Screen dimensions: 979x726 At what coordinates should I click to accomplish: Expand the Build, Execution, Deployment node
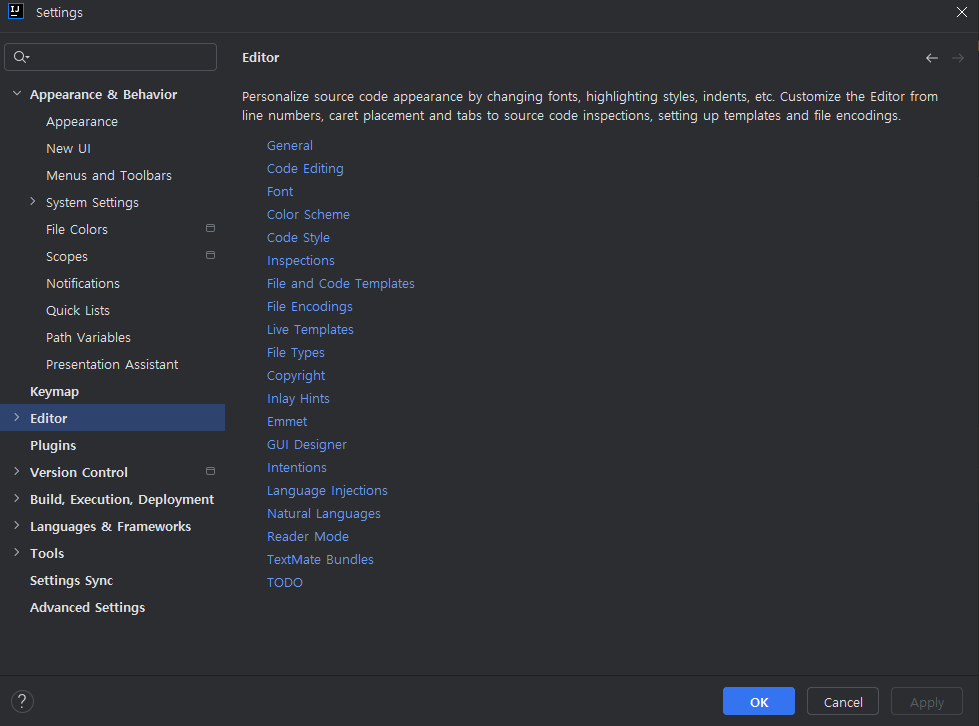tap(16, 499)
